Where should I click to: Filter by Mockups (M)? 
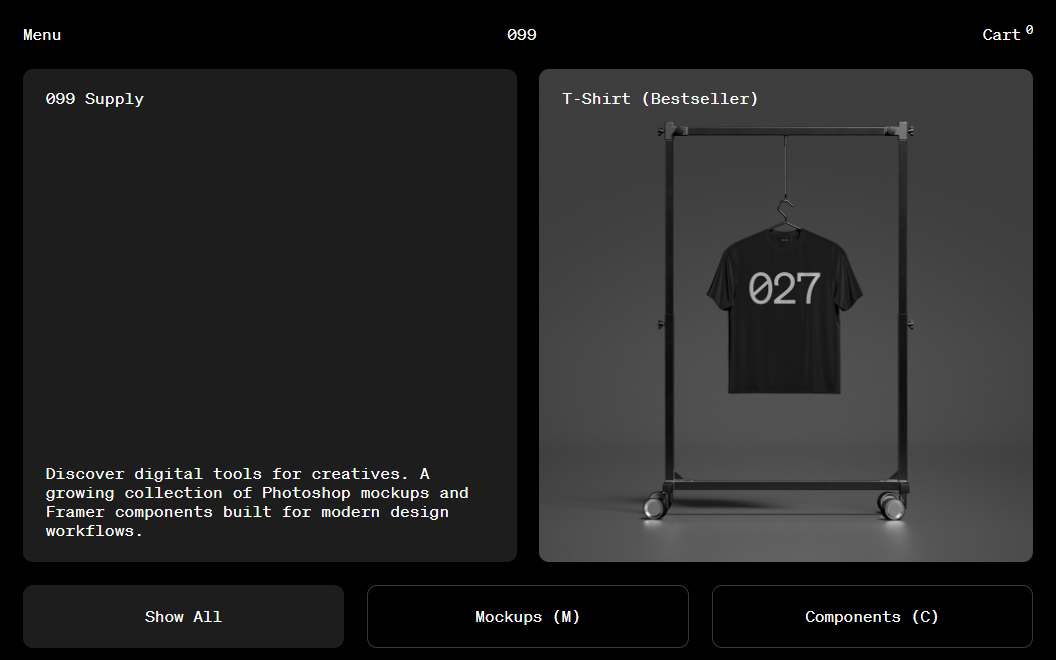click(x=527, y=616)
